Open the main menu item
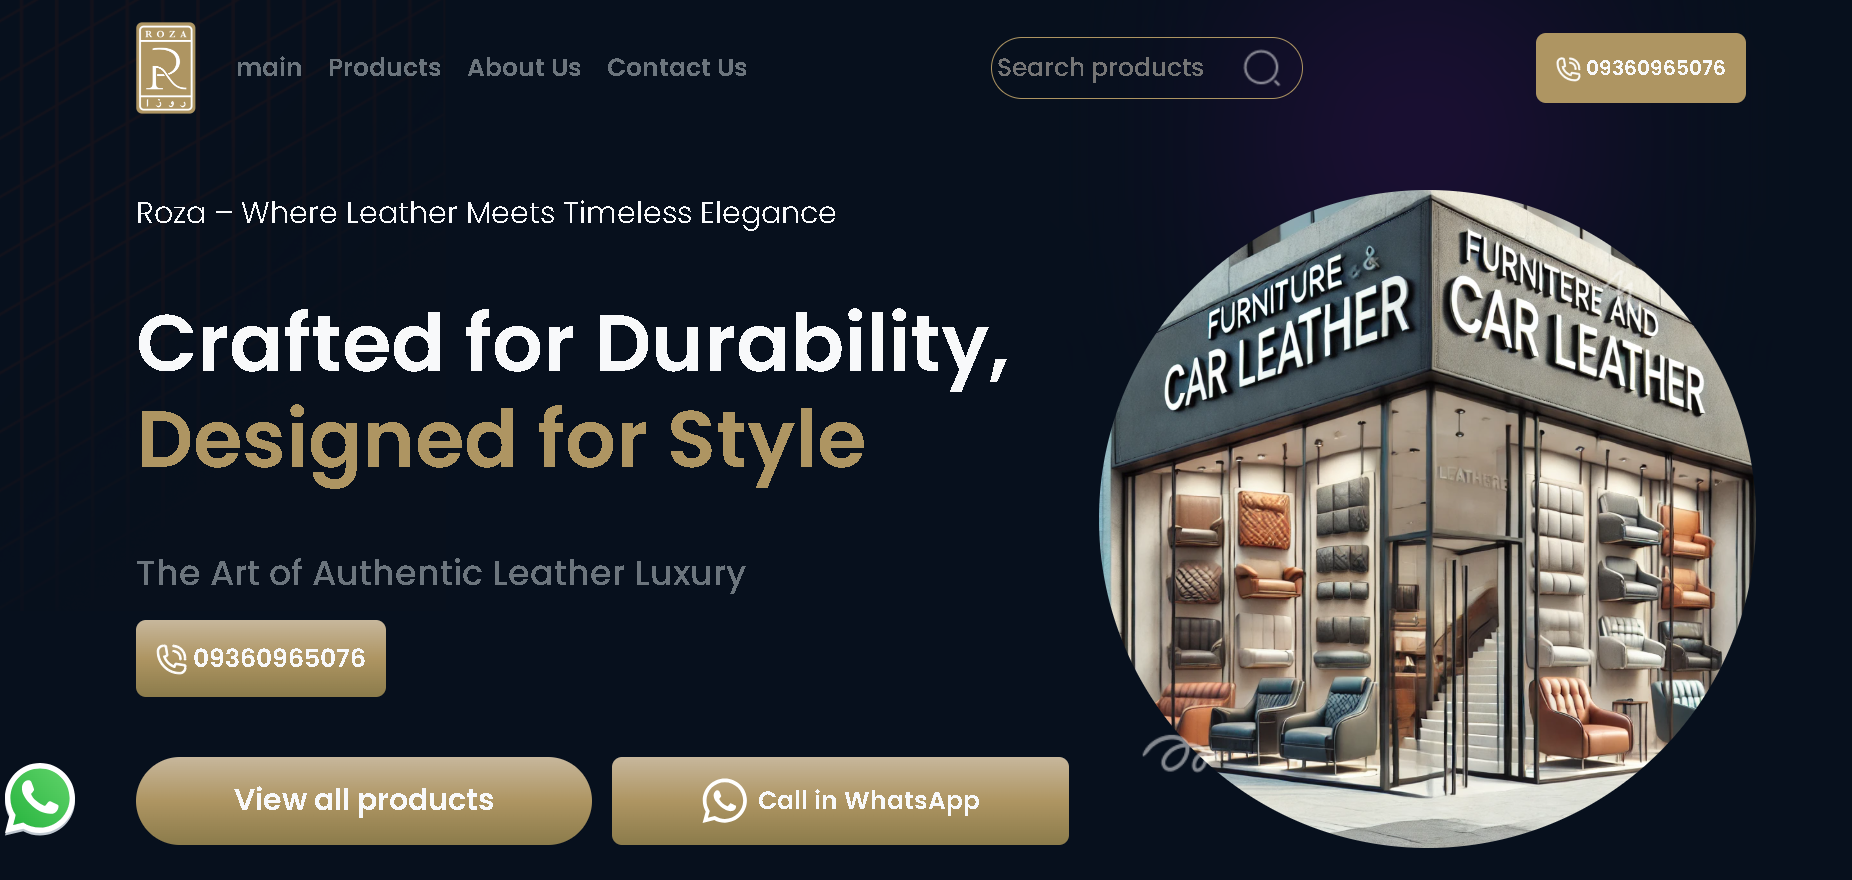This screenshot has width=1852, height=880. (x=269, y=67)
